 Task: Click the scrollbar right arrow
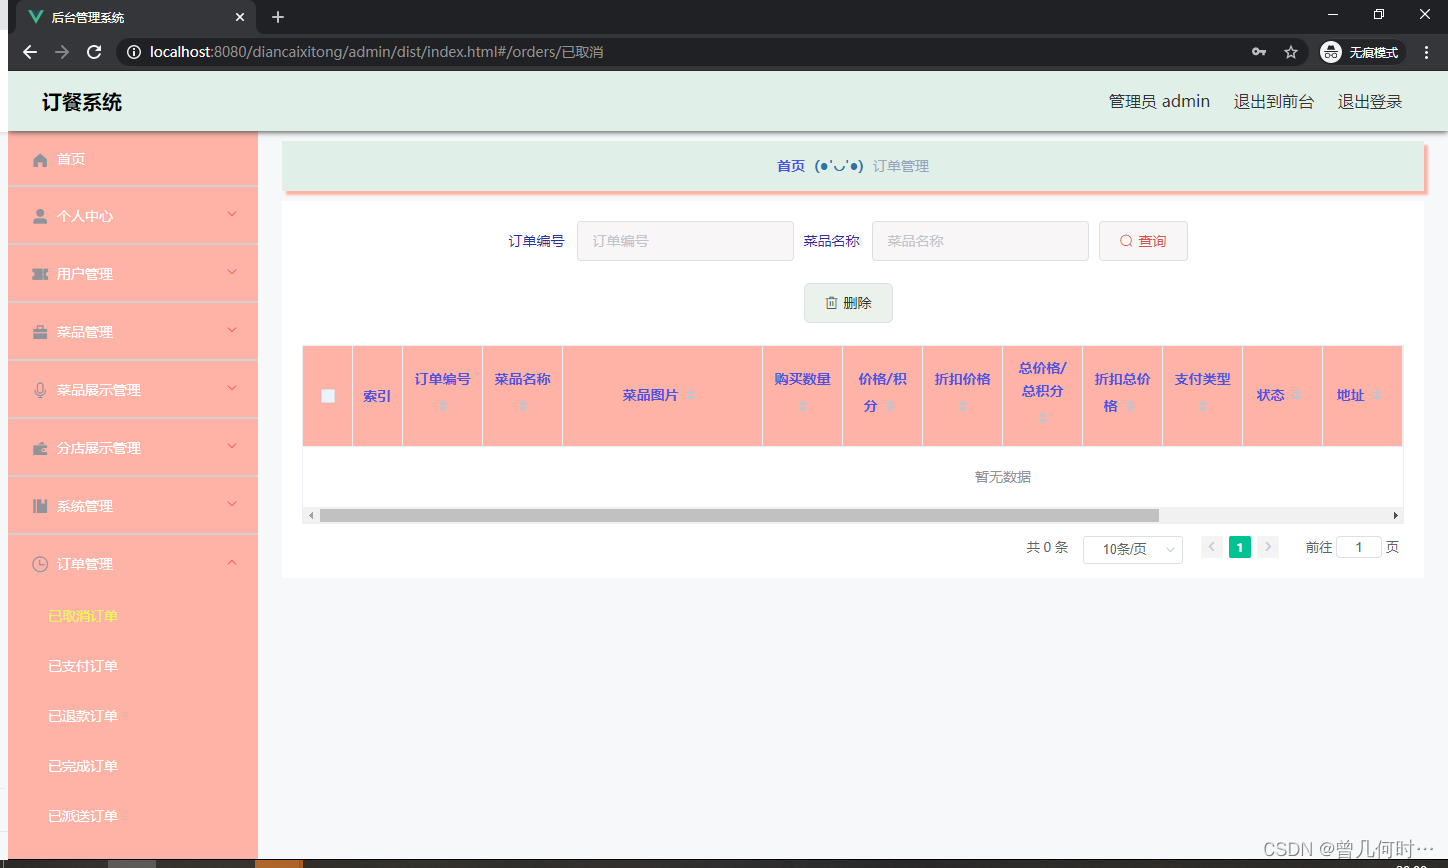[1396, 516]
